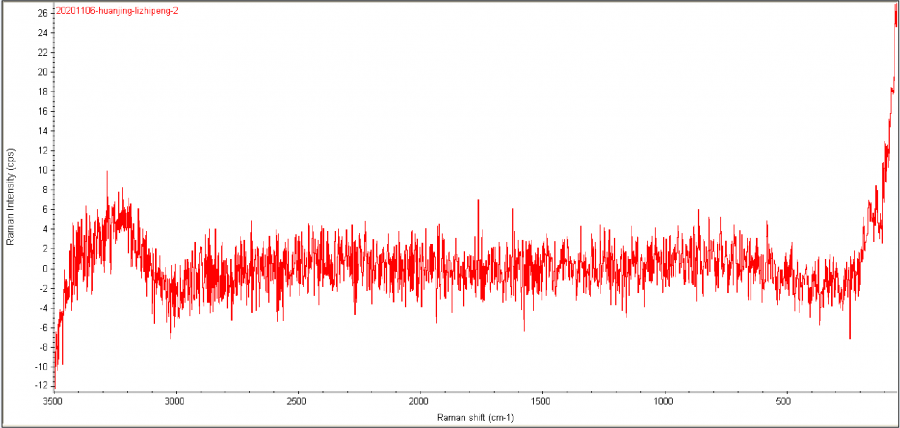
Task: Click the Raman shift (cm-1) axis title
Action: 475,417
